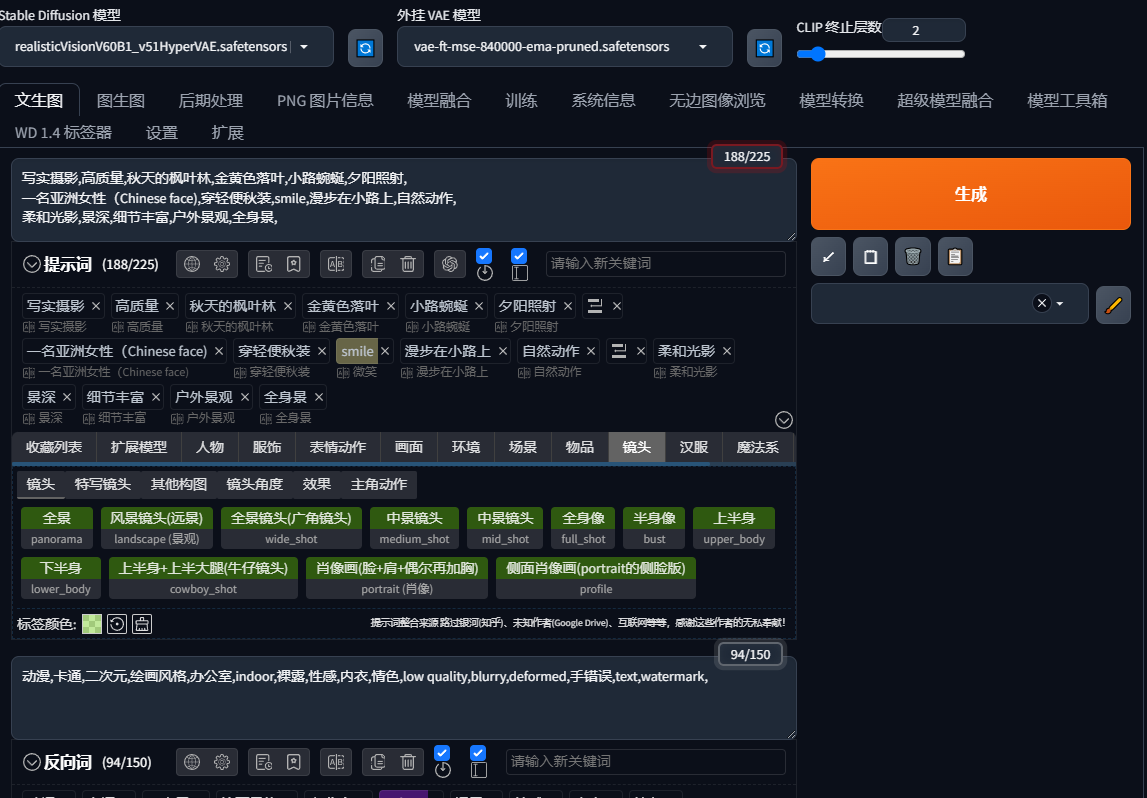Screen dimensions: 1147x798
Task: Click the orange 生成 generate button
Action: (x=971, y=193)
